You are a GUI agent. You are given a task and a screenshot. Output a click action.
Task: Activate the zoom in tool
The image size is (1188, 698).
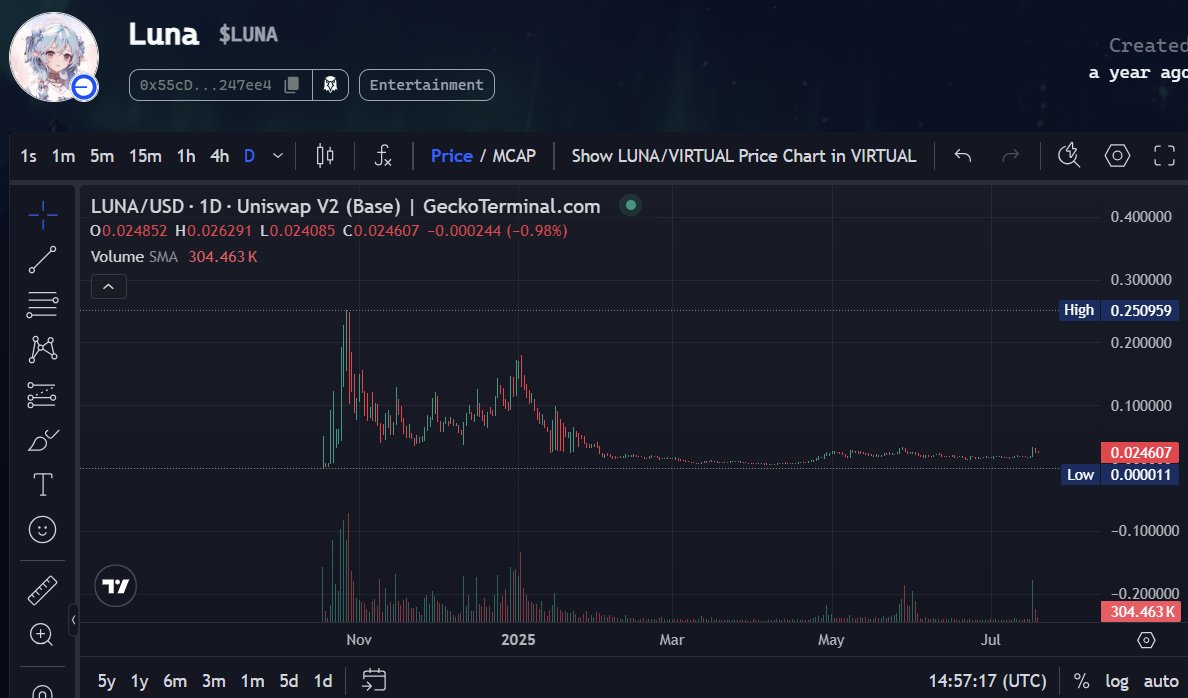tap(42, 634)
